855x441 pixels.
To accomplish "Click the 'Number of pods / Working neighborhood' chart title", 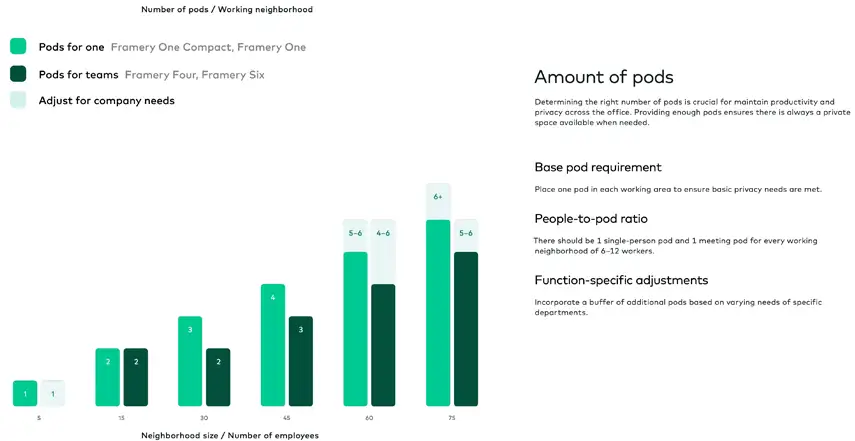I will point(227,9).
